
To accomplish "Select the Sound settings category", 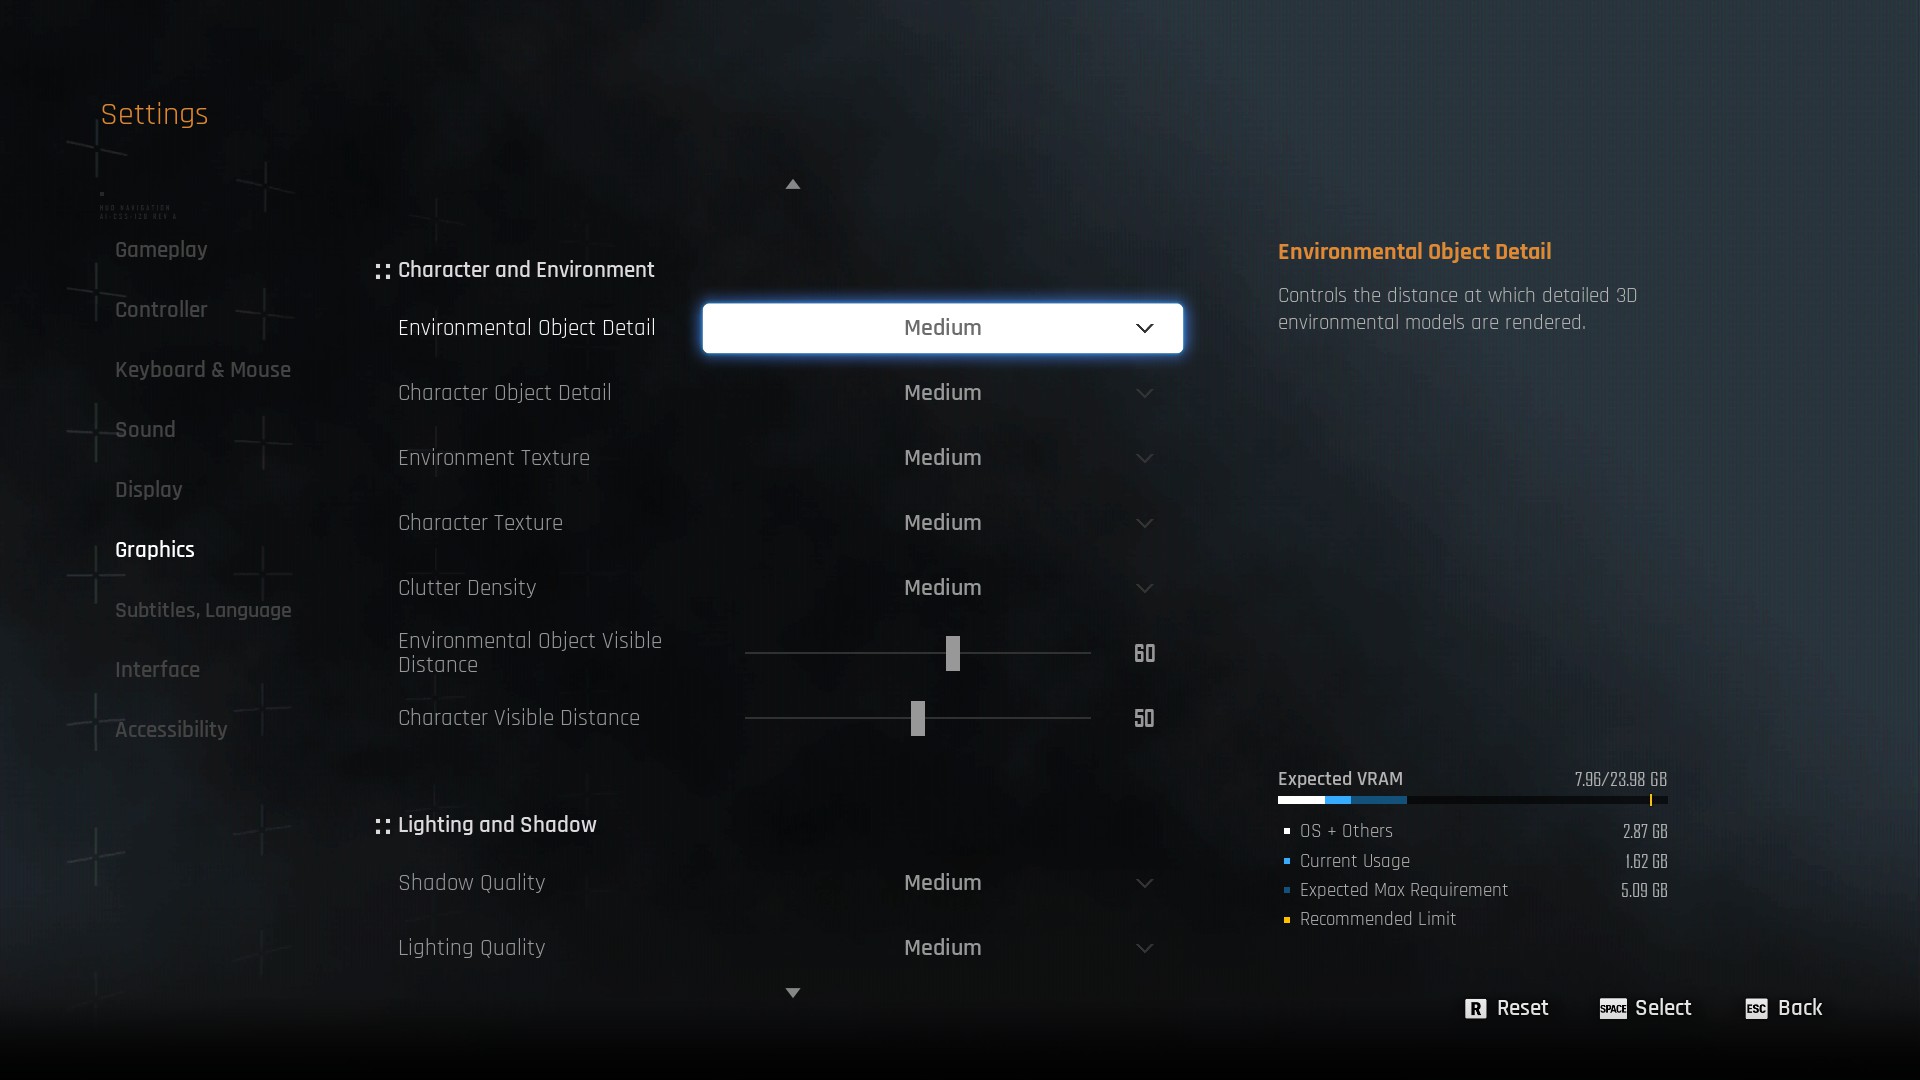I will (145, 430).
